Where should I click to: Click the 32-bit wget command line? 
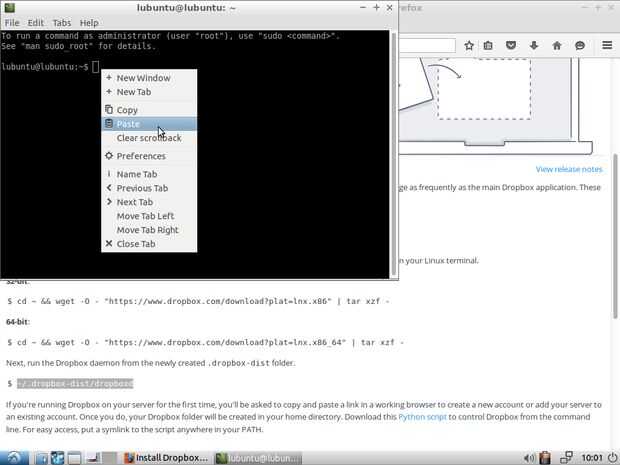[x=198, y=301]
